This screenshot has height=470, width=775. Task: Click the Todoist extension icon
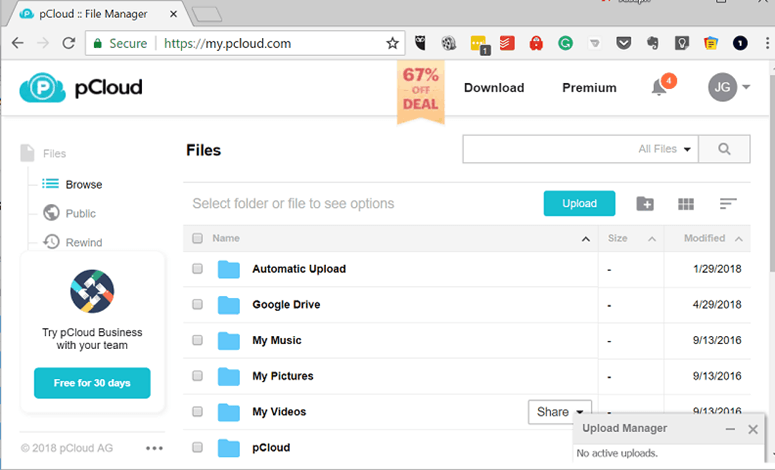[507, 43]
